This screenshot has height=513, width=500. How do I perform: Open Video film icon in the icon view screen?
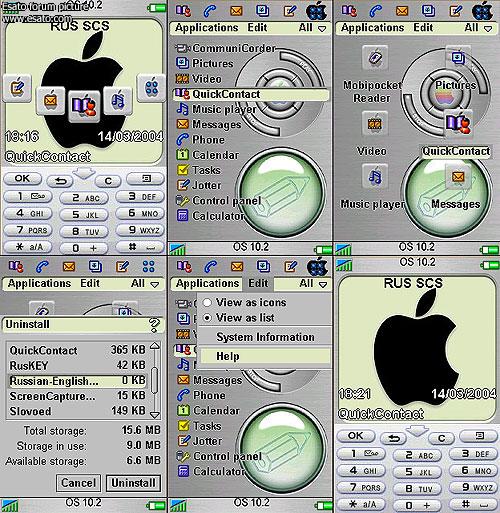[x=375, y=124]
